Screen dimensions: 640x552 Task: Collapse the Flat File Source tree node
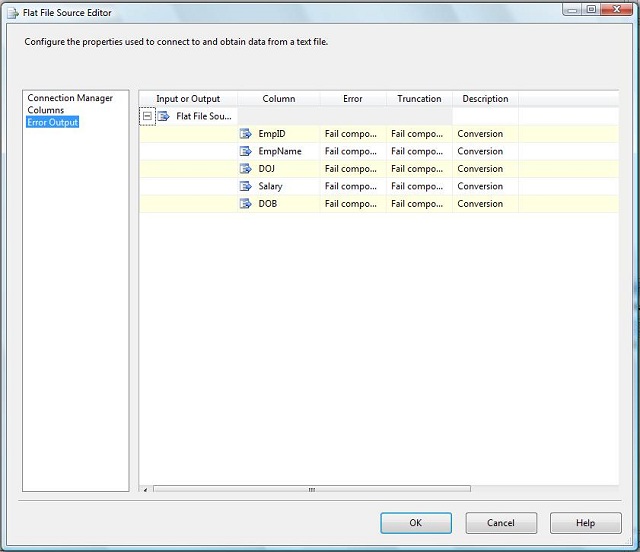click(x=147, y=116)
